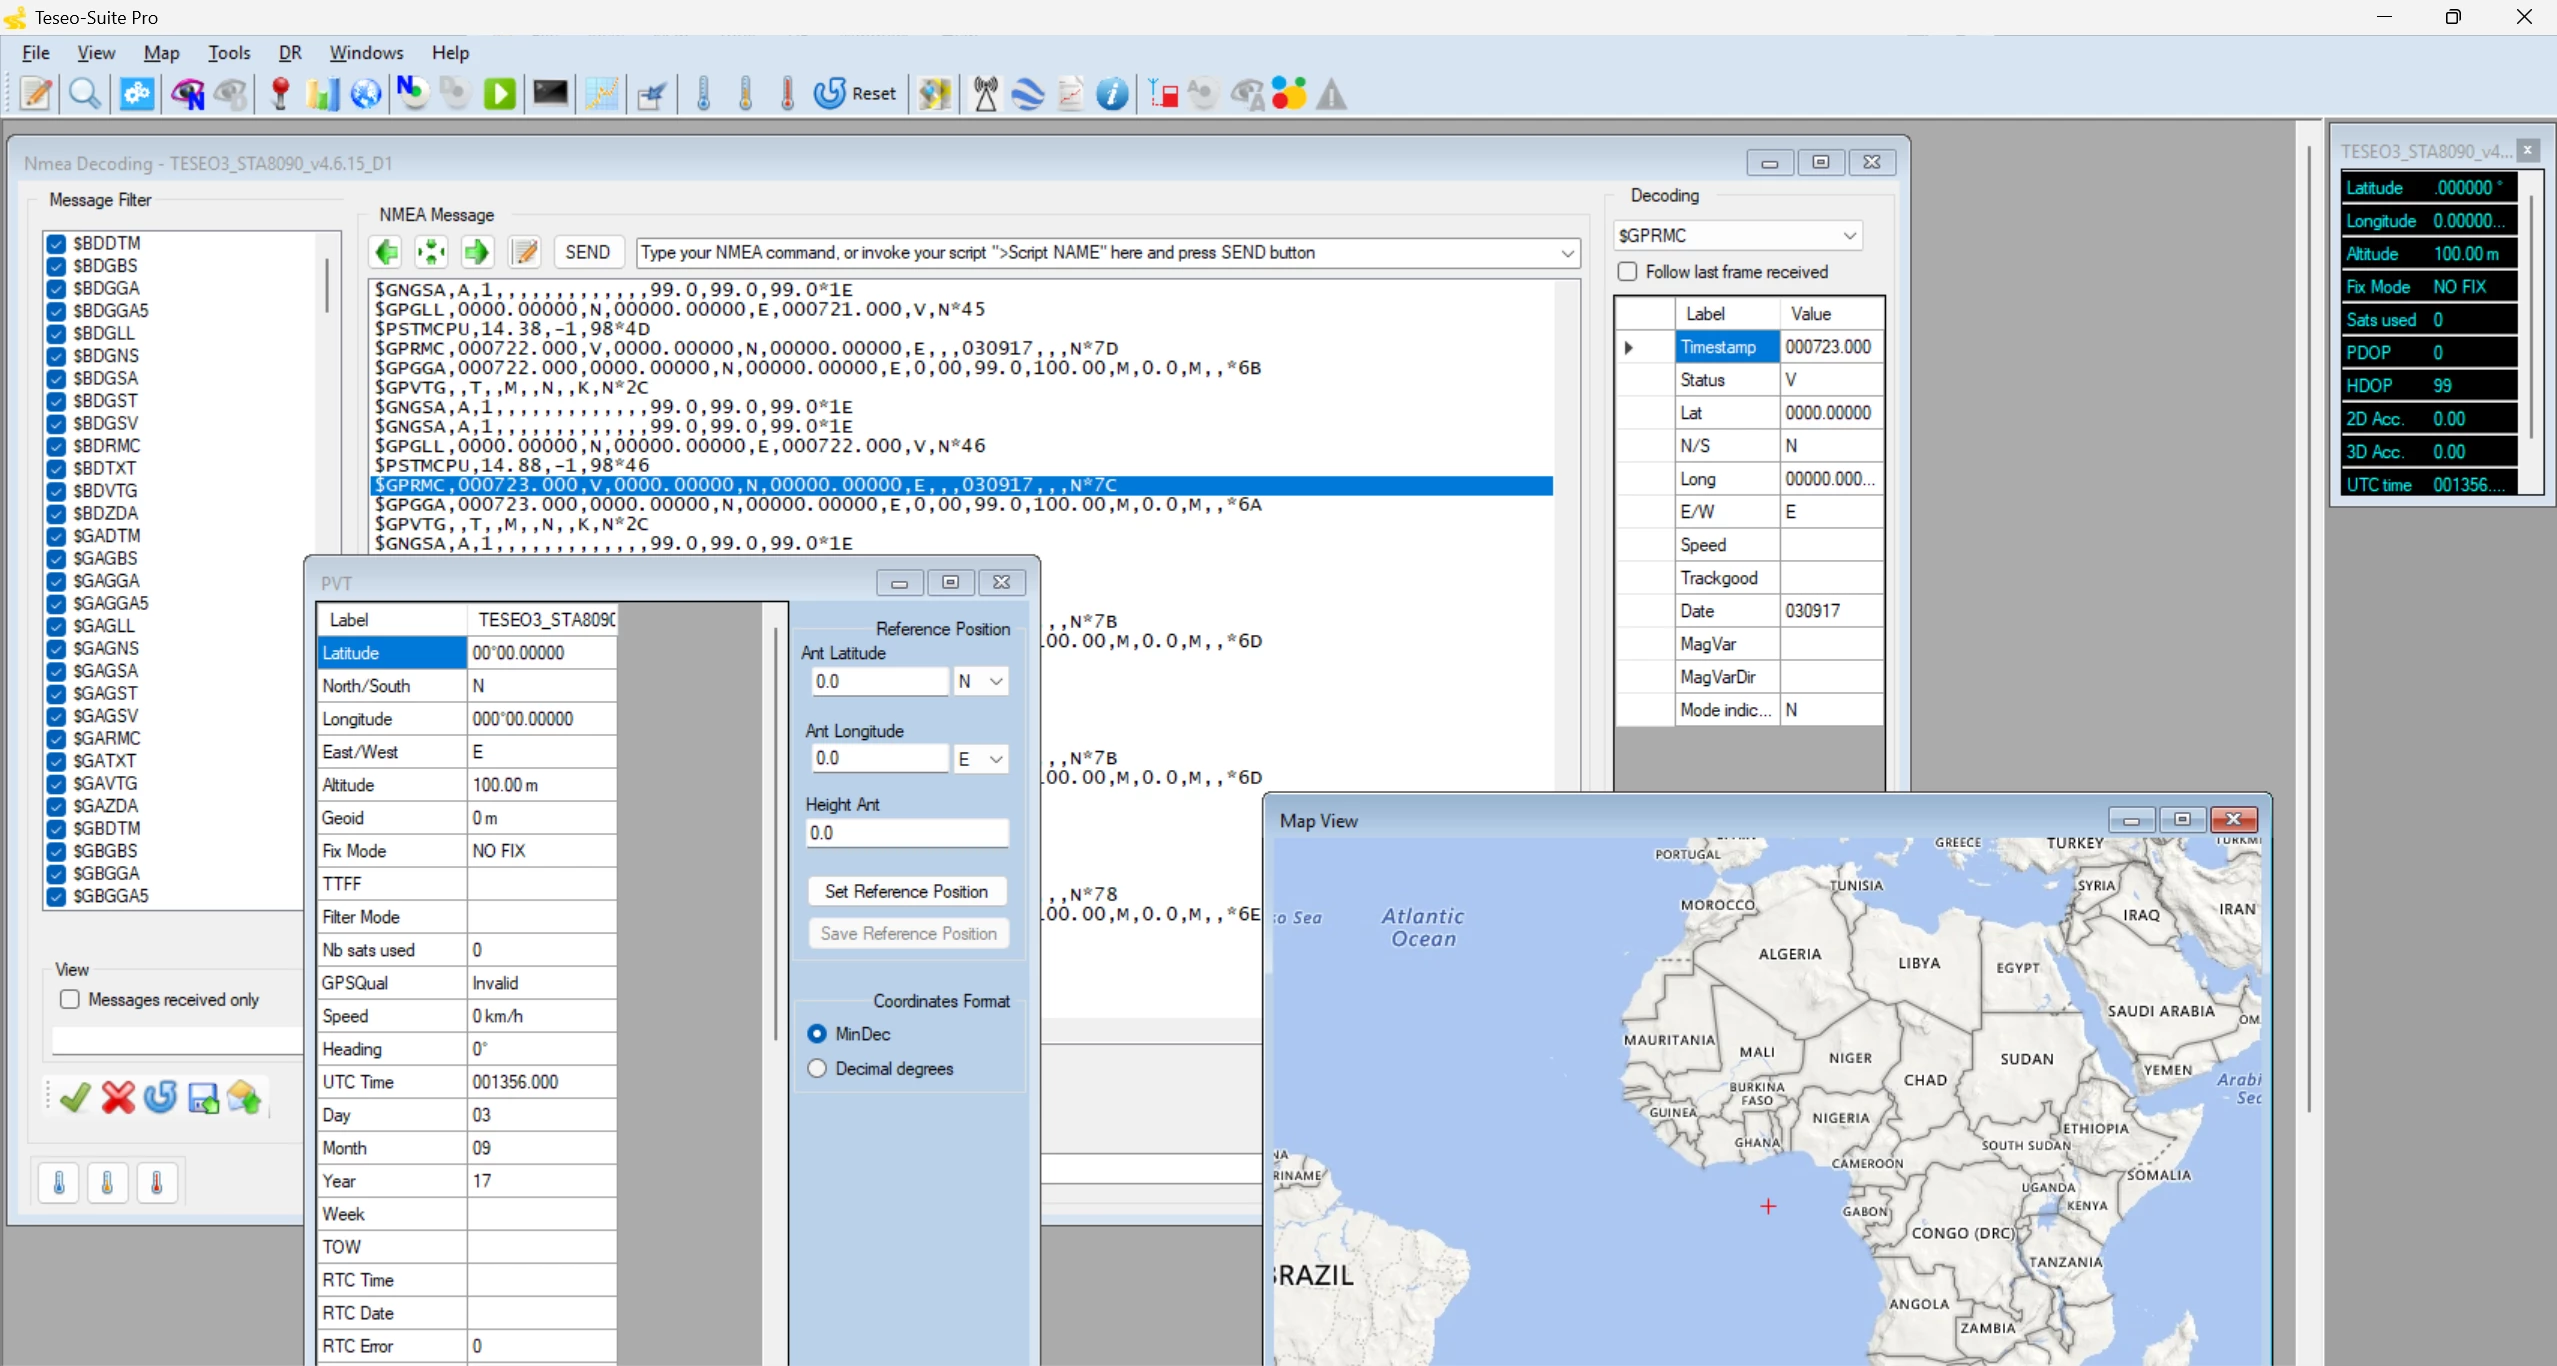Click the save disk icon under Message Filter
This screenshot has width=2557, height=1366.
point(203,1098)
